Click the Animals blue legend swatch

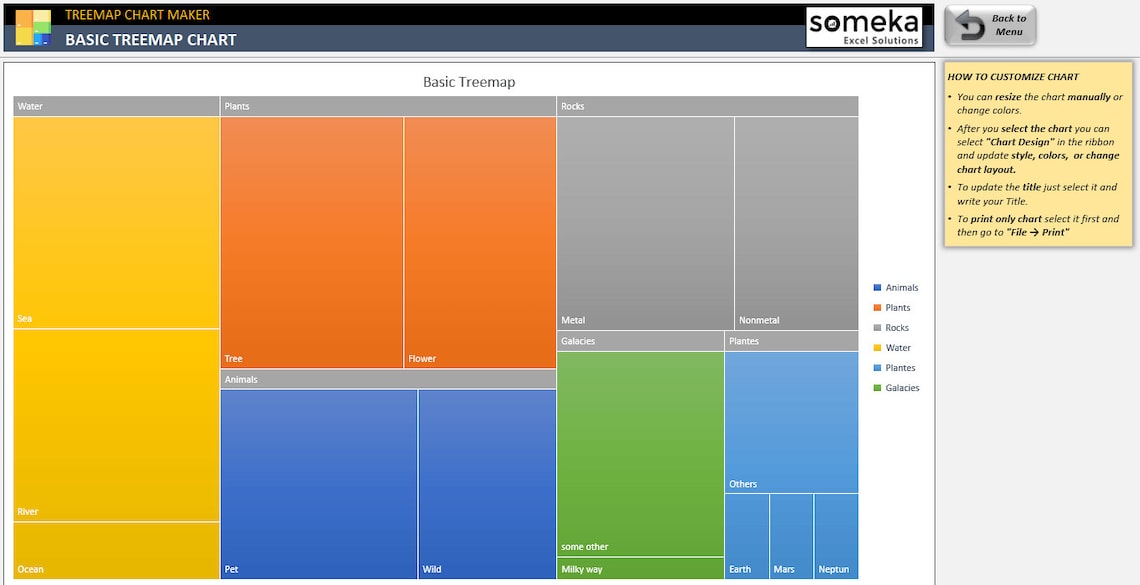(878, 288)
